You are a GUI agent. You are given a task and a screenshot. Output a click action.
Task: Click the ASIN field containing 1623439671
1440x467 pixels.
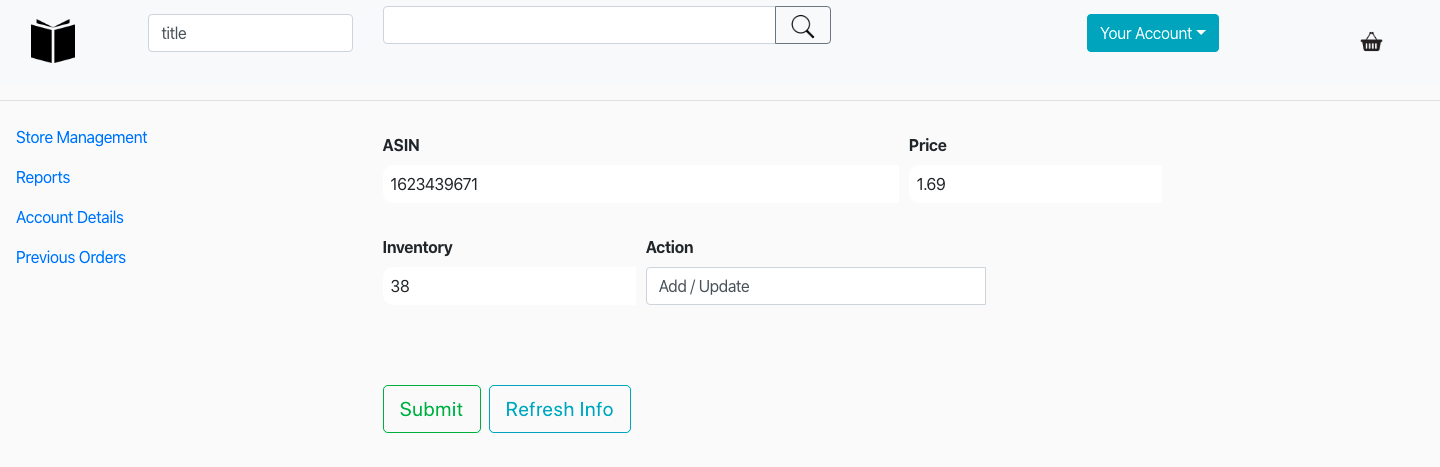[x=640, y=184]
